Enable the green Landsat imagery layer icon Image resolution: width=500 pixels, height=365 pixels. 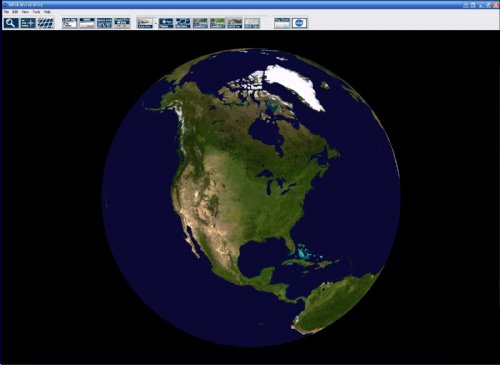tap(217, 23)
